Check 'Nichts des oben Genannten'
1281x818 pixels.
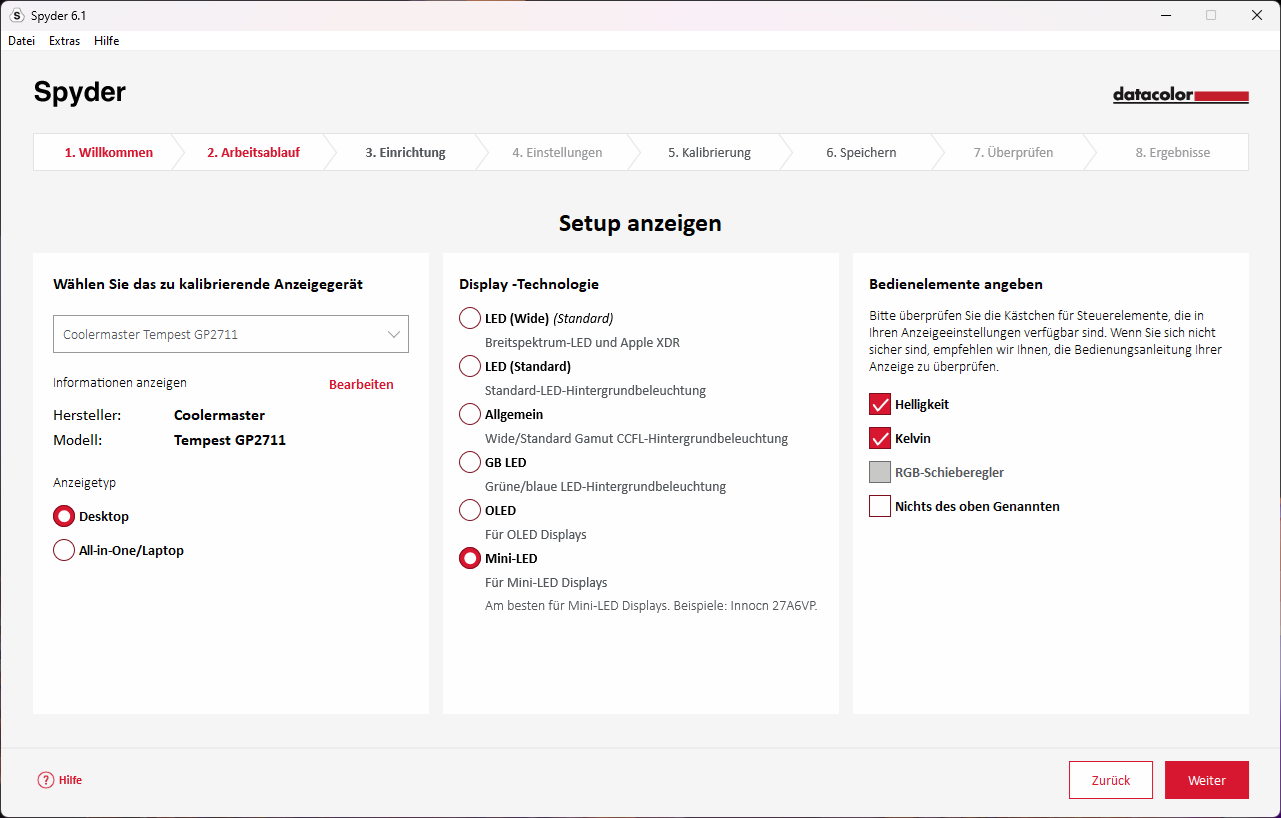click(x=880, y=506)
